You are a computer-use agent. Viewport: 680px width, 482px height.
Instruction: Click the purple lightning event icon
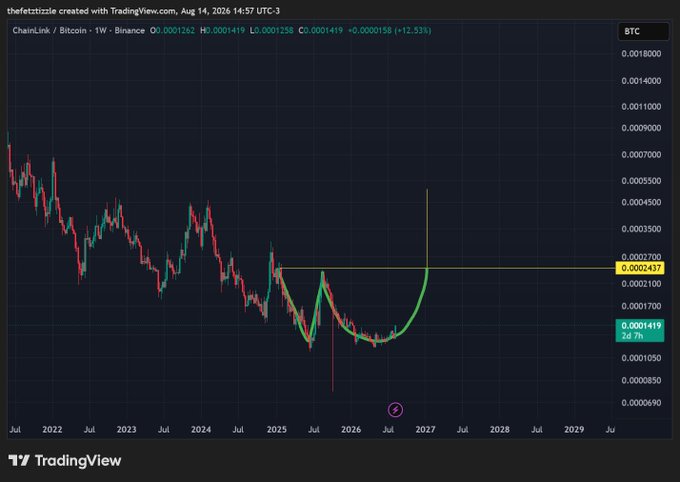(x=395, y=410)
